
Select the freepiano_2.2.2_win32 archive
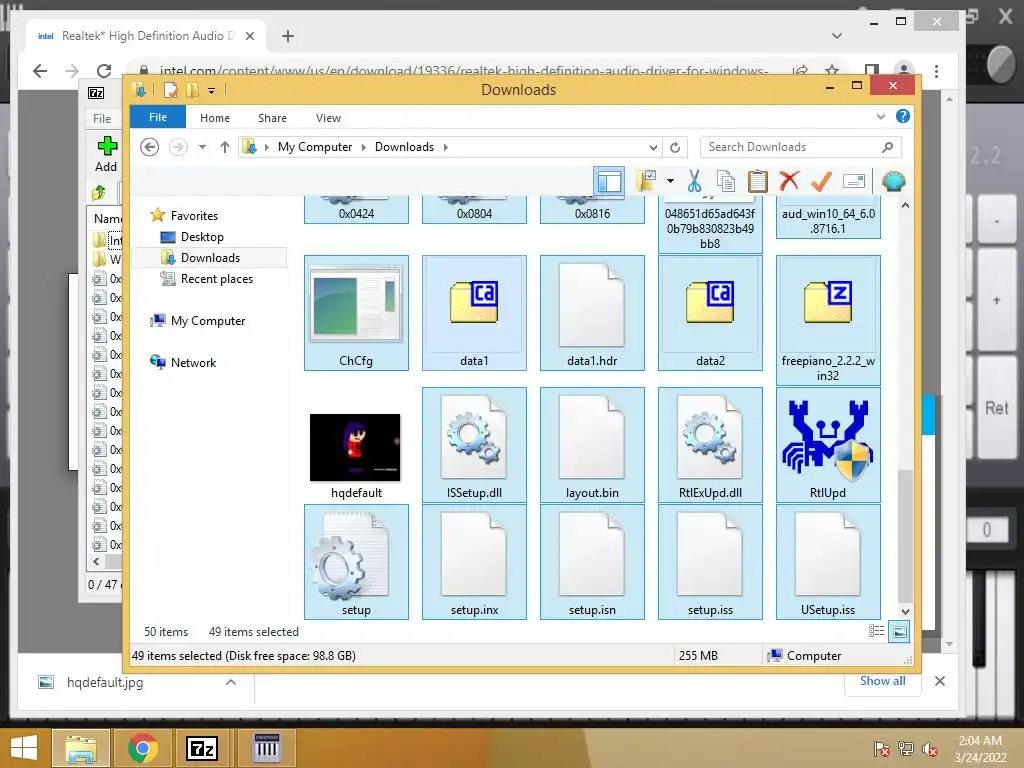click(x=828, y=320)
